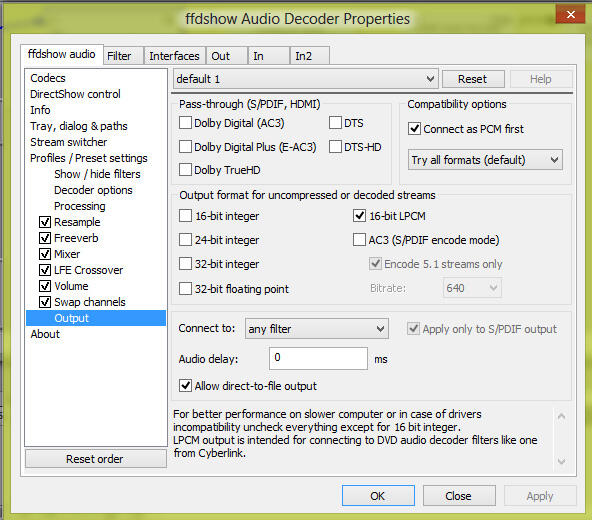This screenshot has height=520, width=592.
Task: Select DirectShow control in list
Action: point(76,94)
